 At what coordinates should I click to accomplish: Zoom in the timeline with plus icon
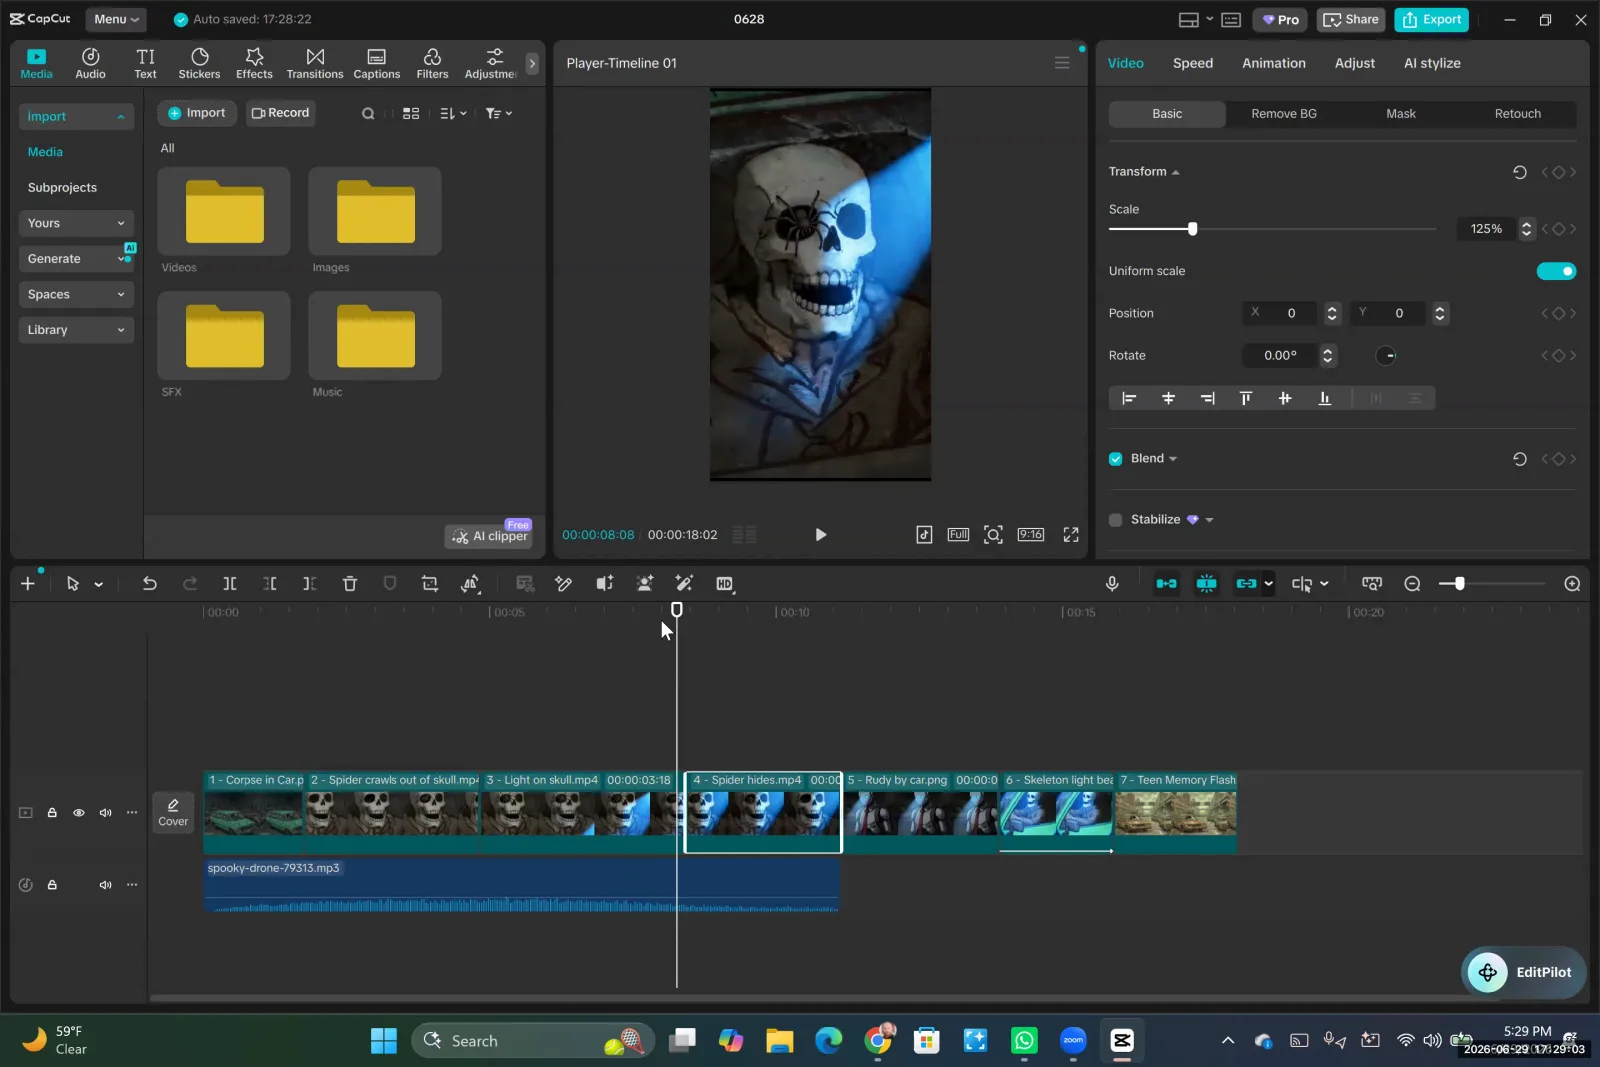coord(1572,584)
